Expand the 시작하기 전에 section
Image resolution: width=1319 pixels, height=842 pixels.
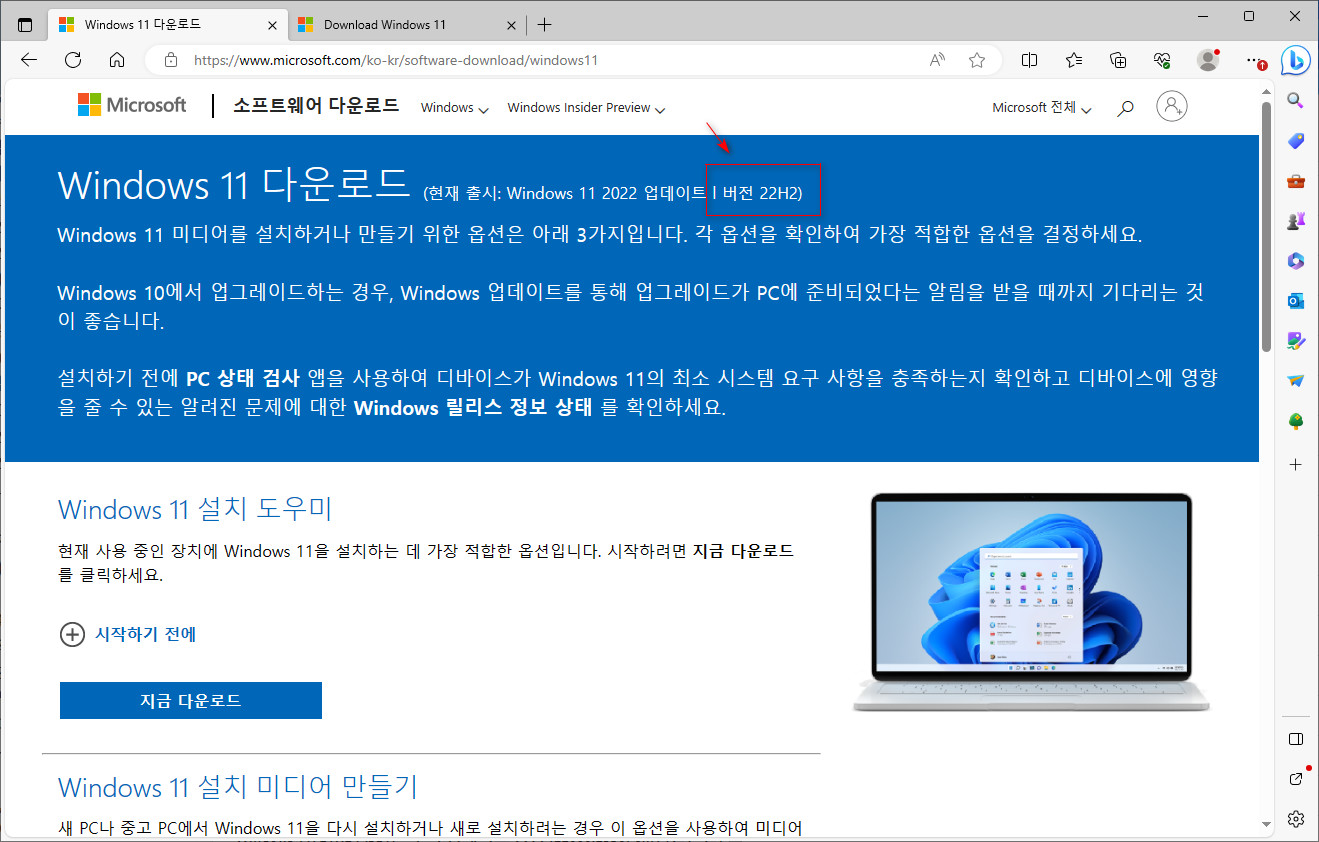tap(128, 634)
